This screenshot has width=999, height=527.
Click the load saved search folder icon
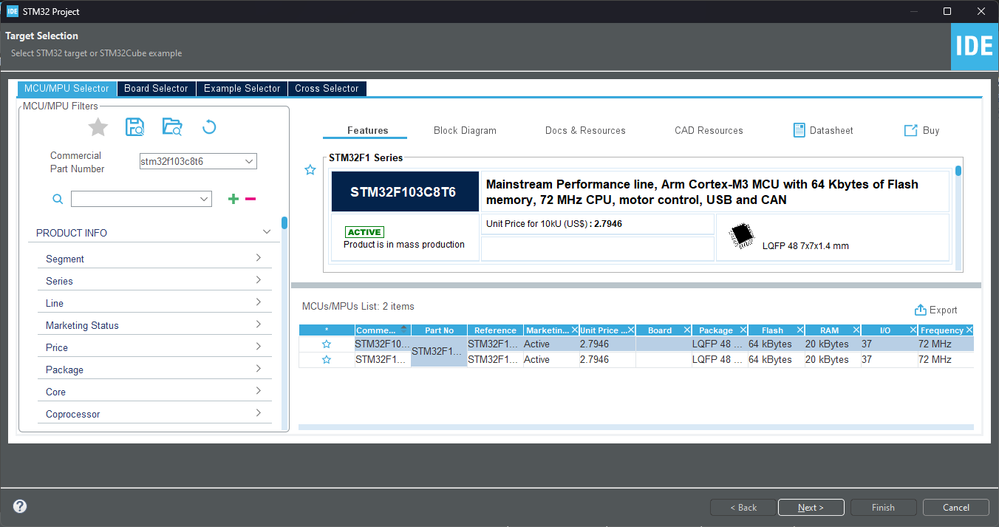point(172,127)
